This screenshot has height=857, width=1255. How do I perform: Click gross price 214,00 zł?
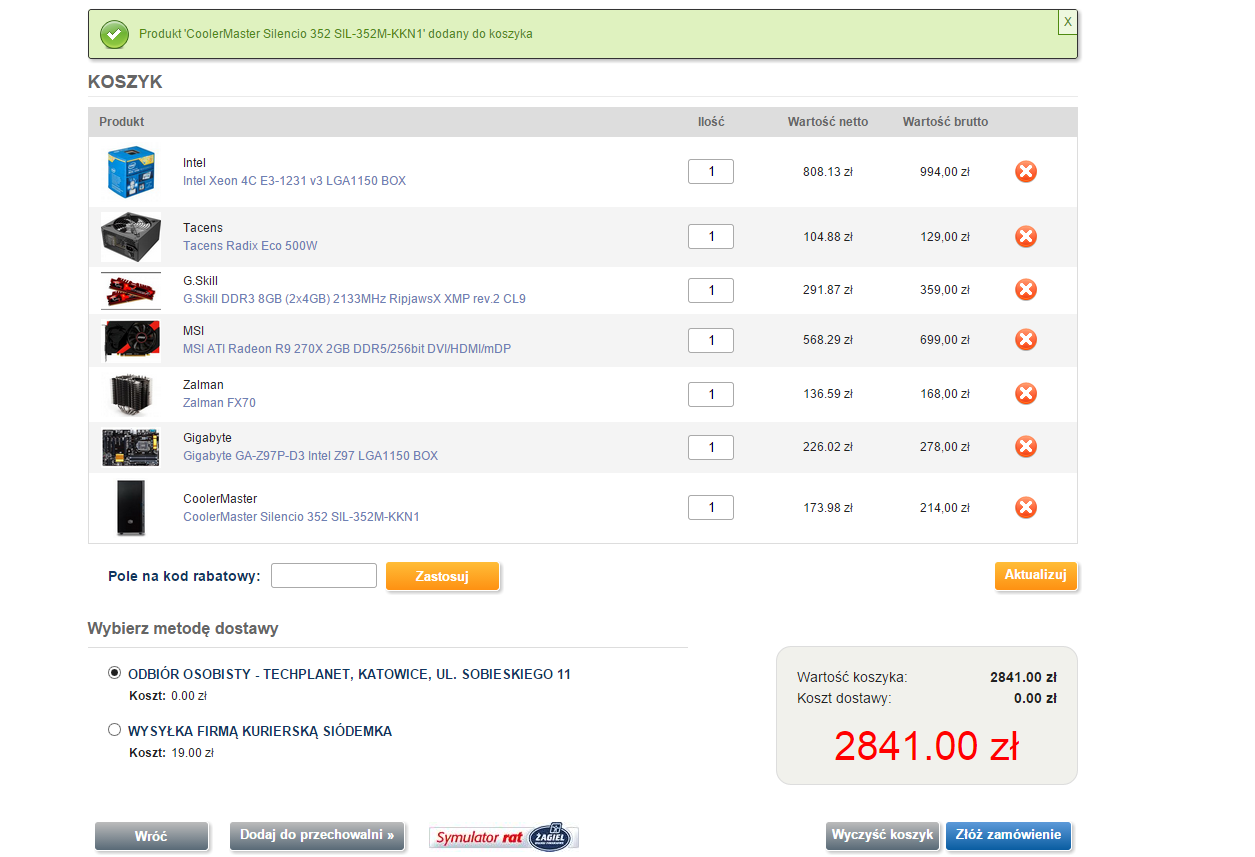[x=945, y=508]
